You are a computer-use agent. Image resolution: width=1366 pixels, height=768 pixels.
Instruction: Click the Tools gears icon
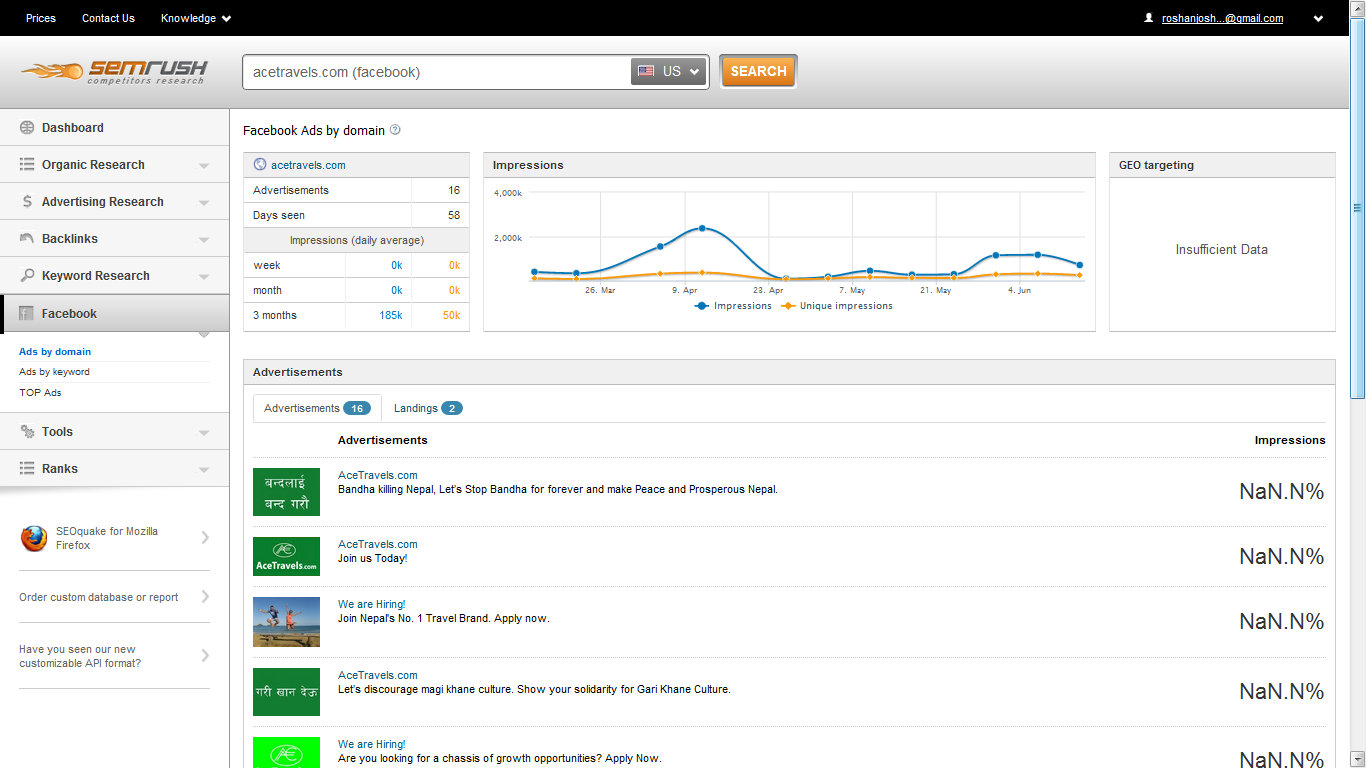coord(27,432)
